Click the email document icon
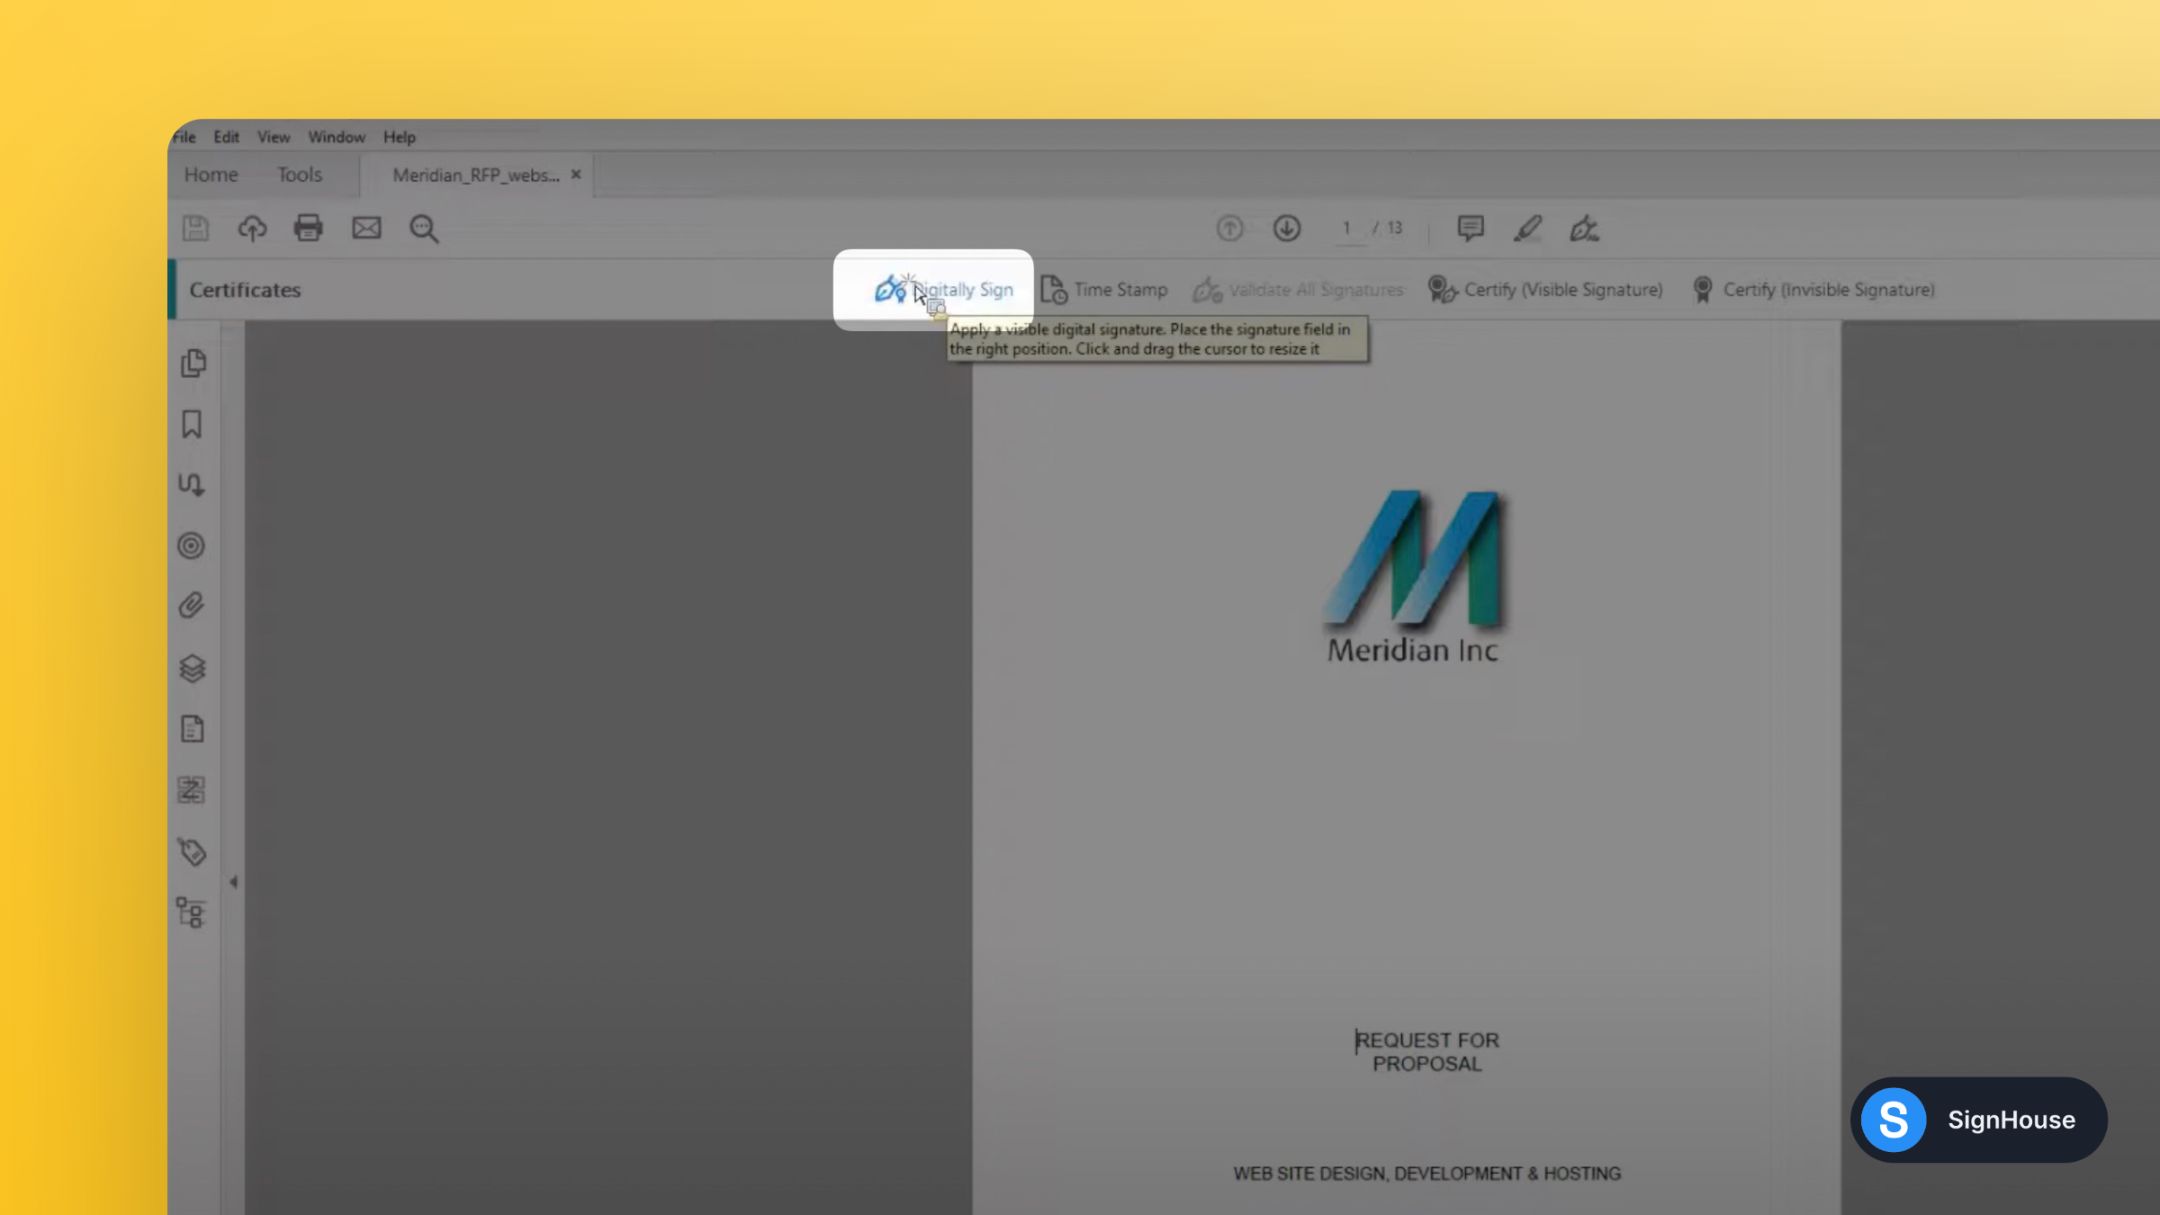The width and height of the screenshot is (2160, 1215). (366, 228)
